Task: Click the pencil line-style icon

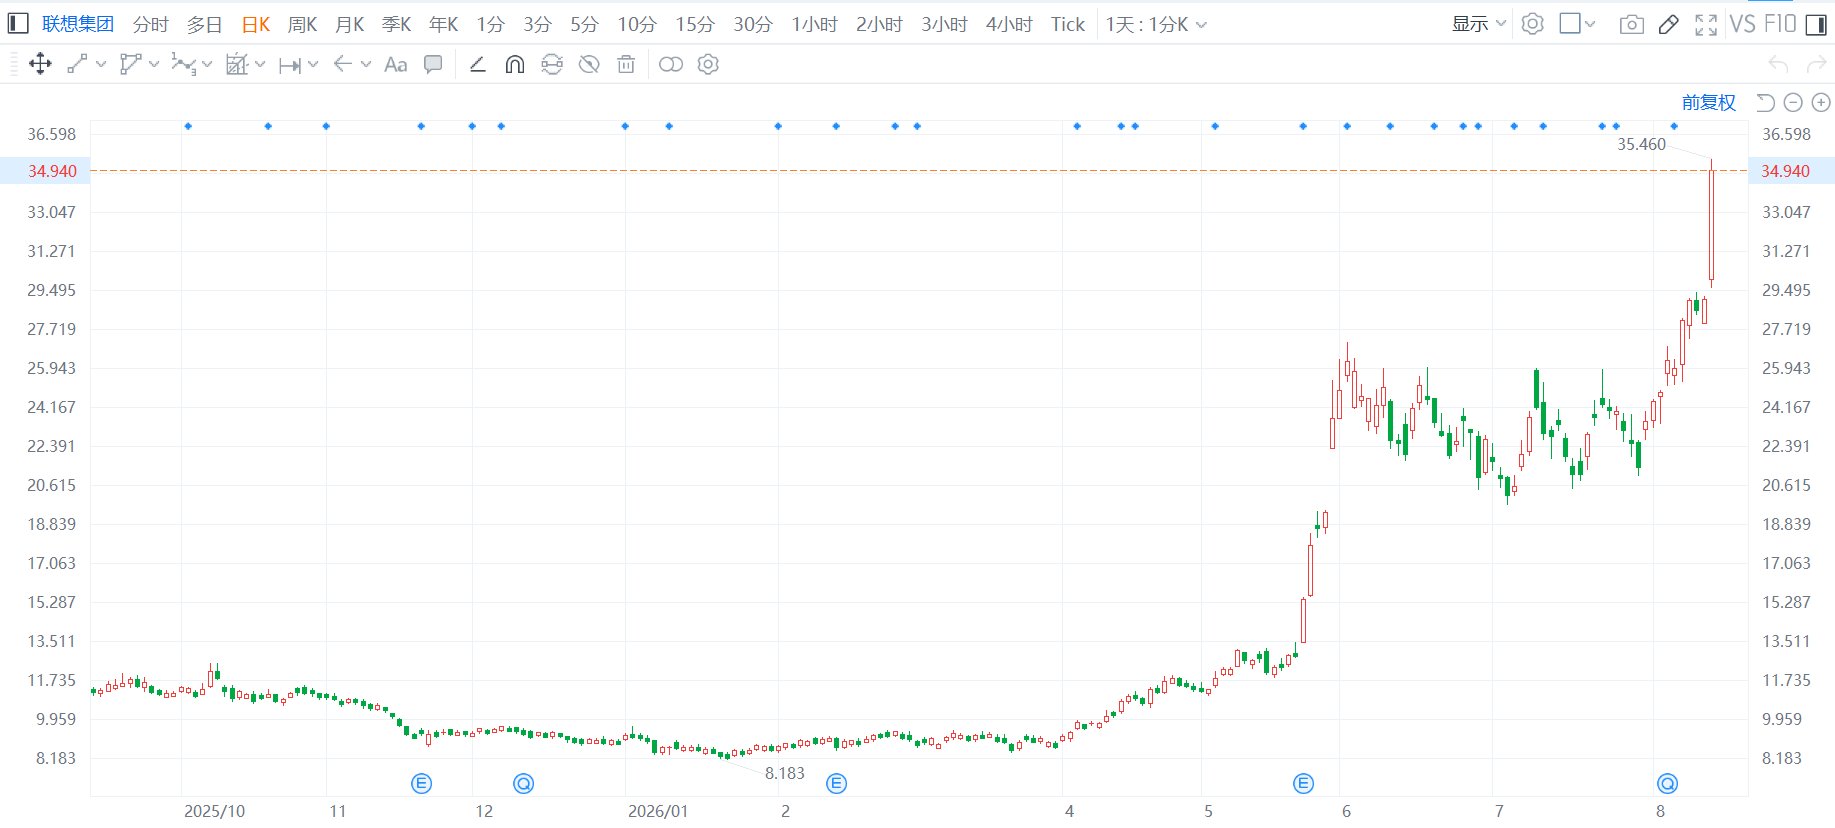Action: (x=477, y=64)
